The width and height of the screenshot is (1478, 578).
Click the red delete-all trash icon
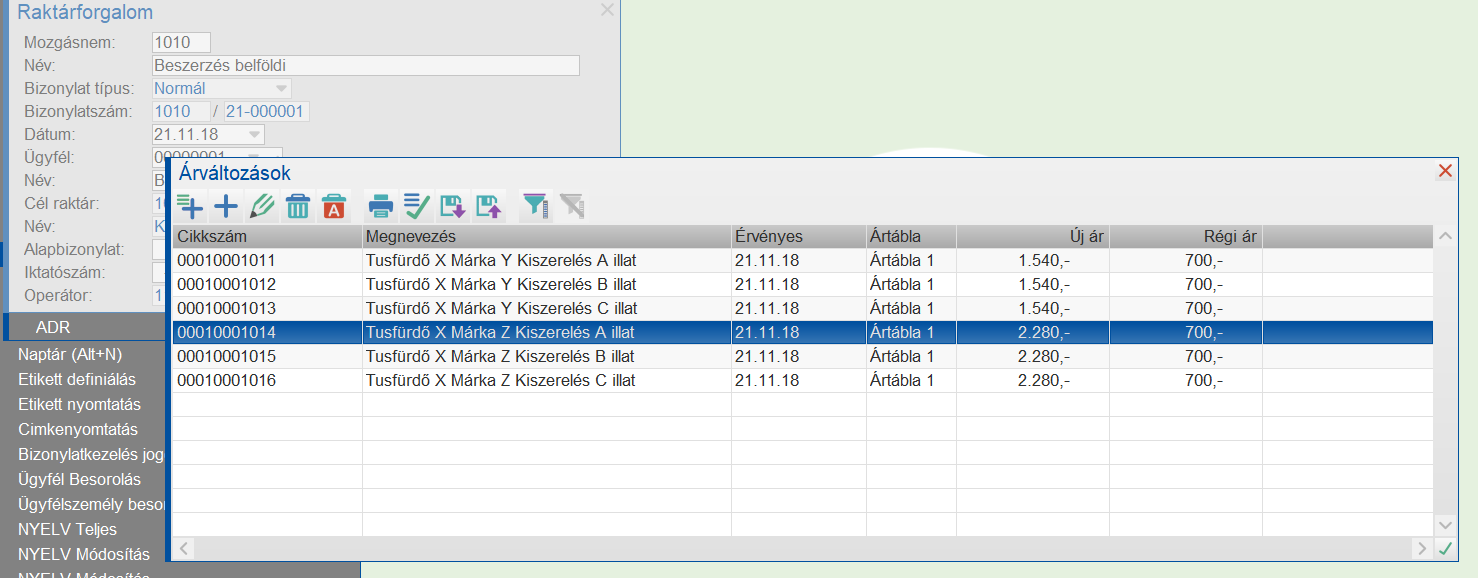pyautogui.click(x=334, y=206)
